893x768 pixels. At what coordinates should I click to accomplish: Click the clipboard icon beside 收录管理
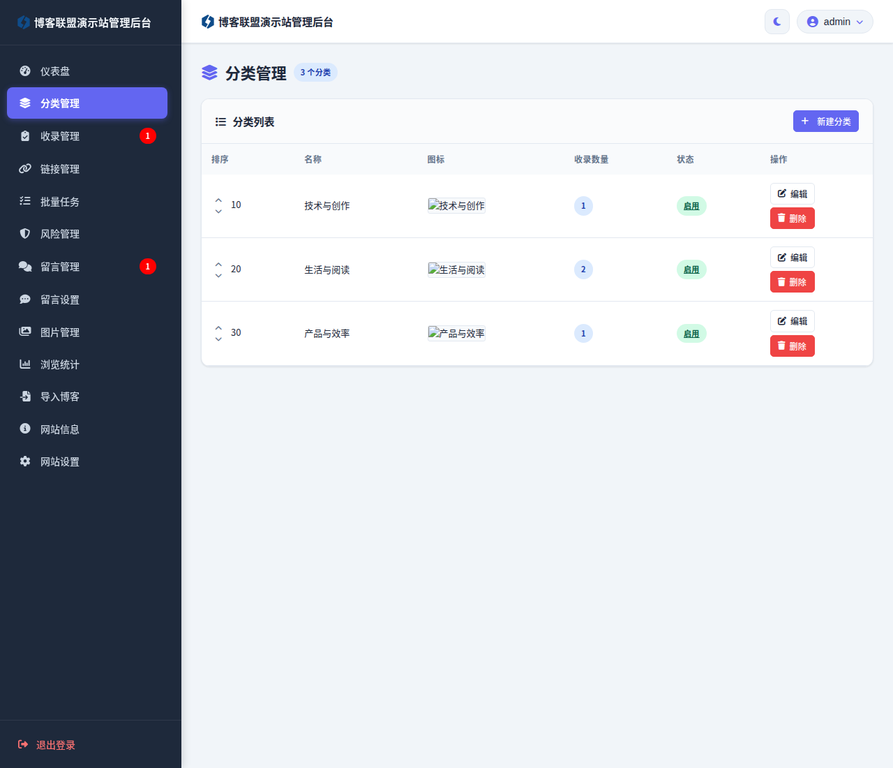tap(25, 136)
